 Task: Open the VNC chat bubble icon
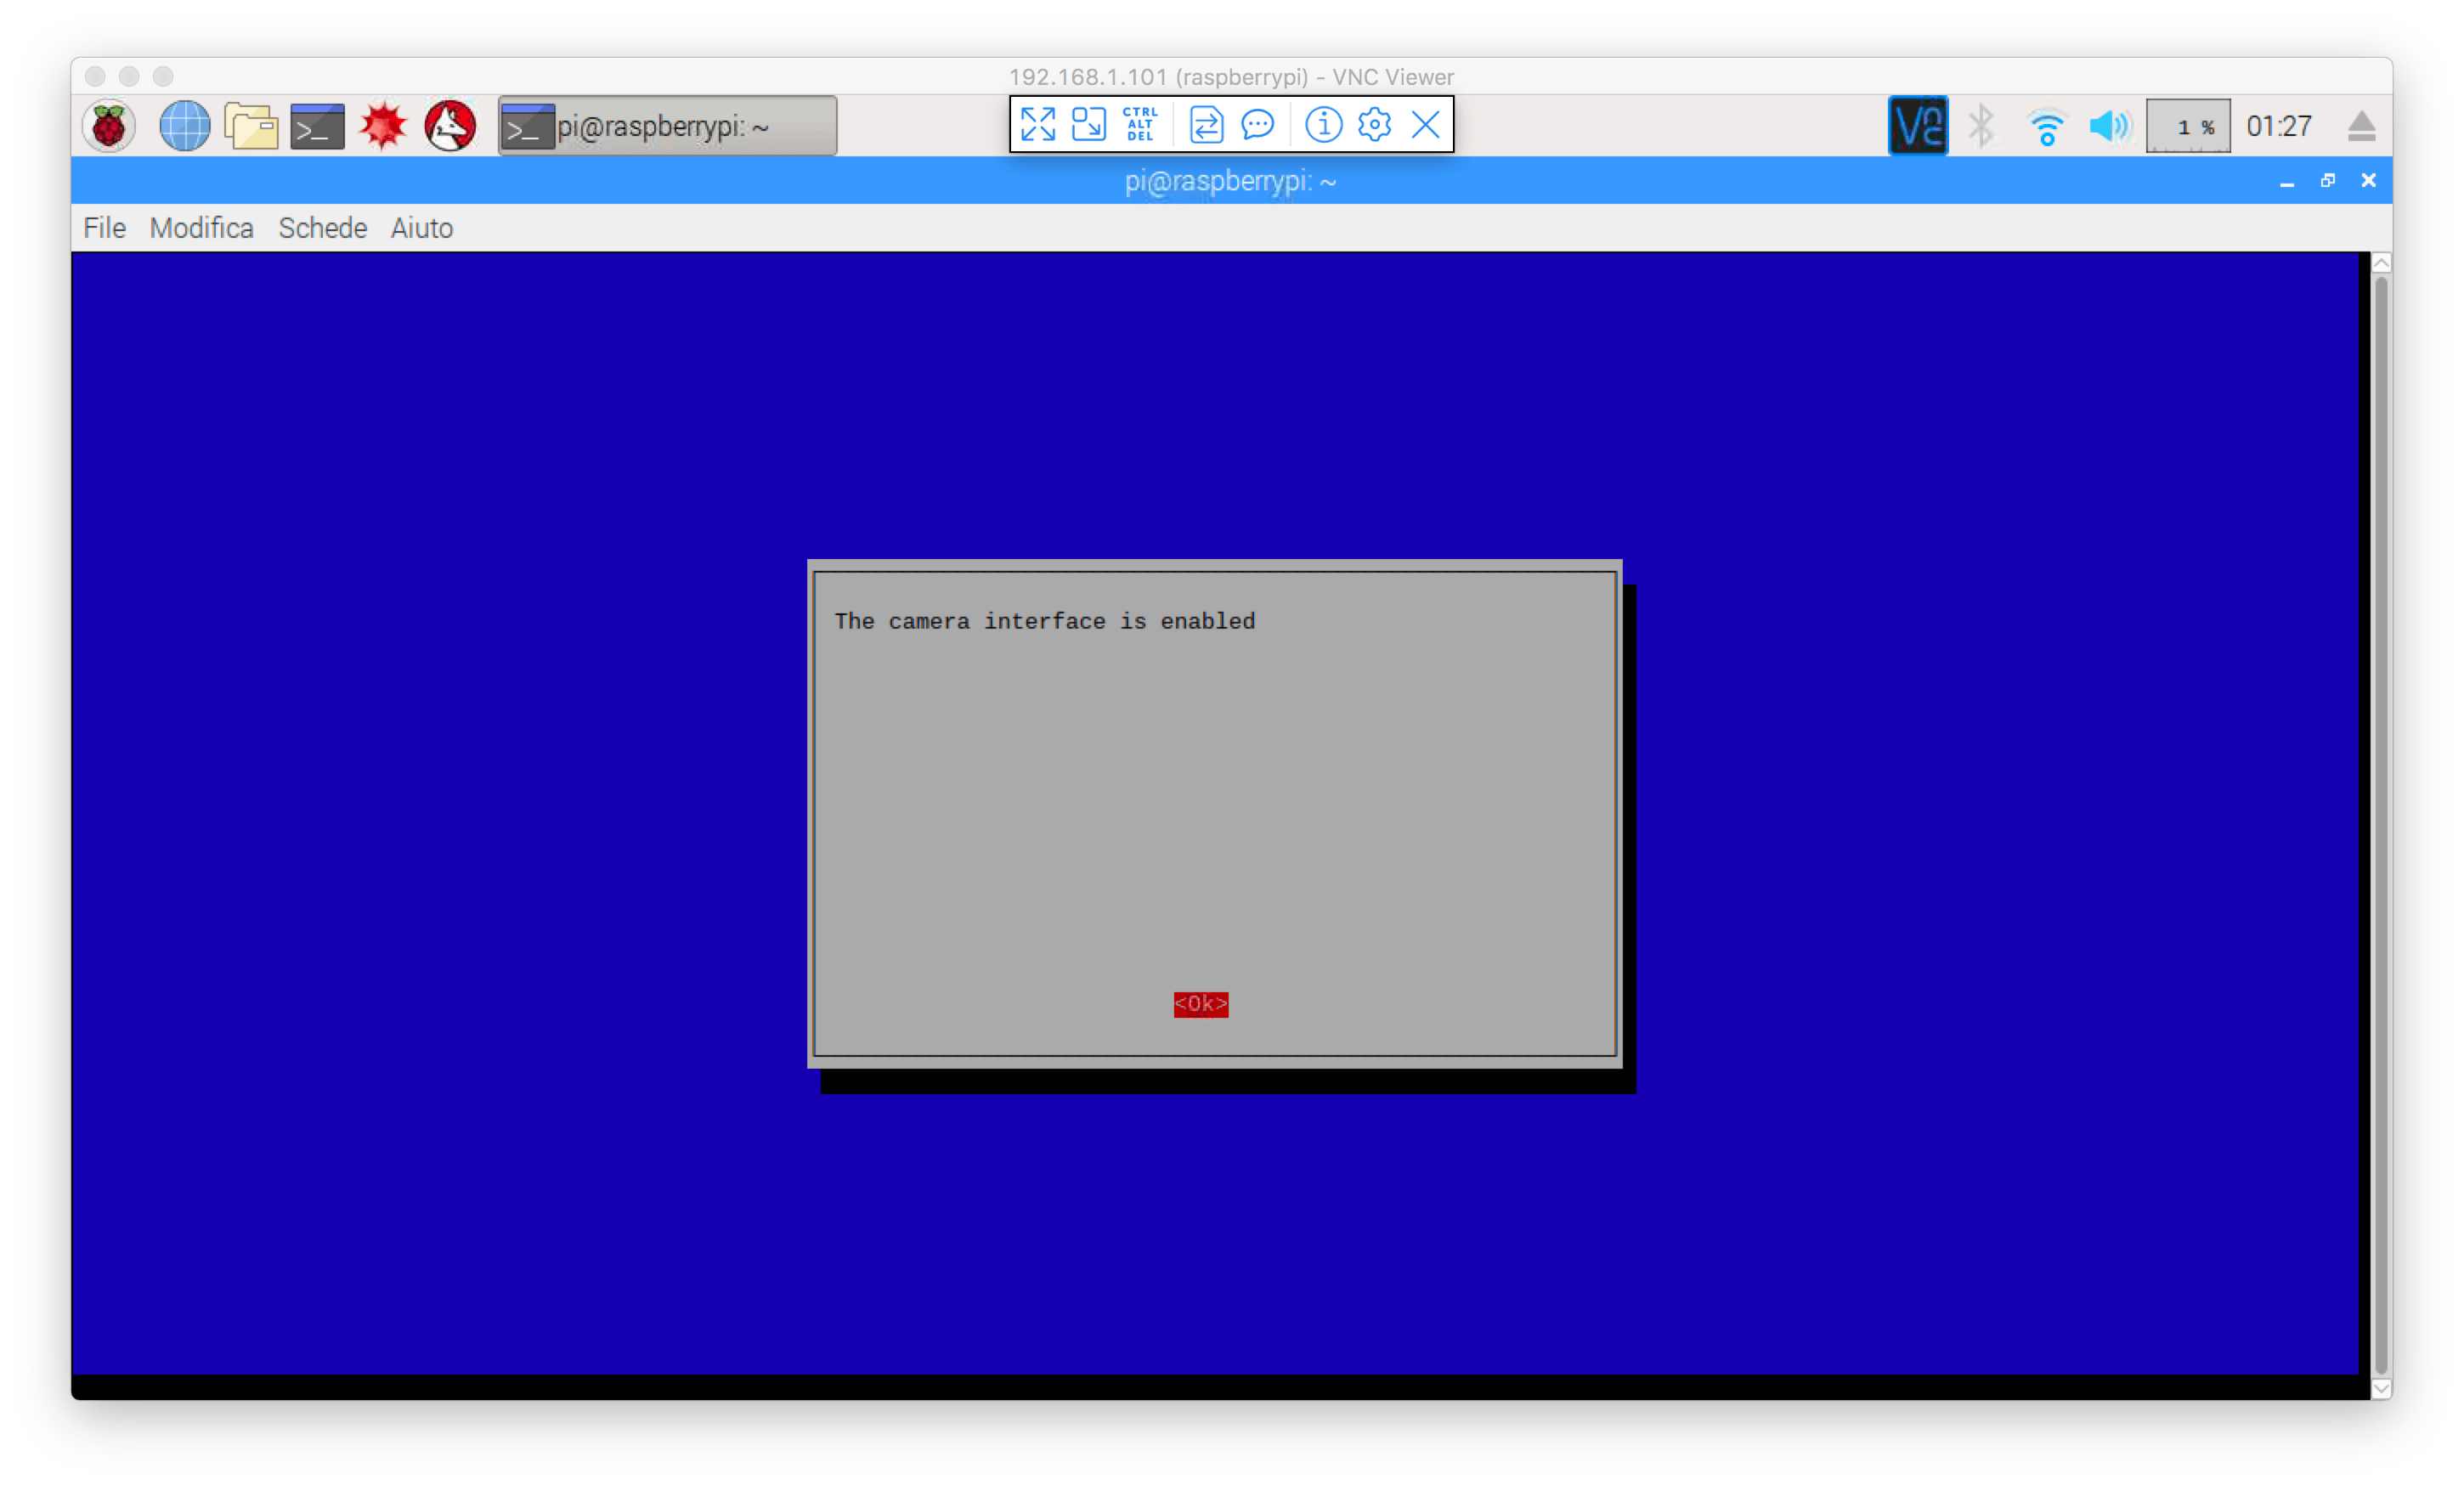(1257, 124)
